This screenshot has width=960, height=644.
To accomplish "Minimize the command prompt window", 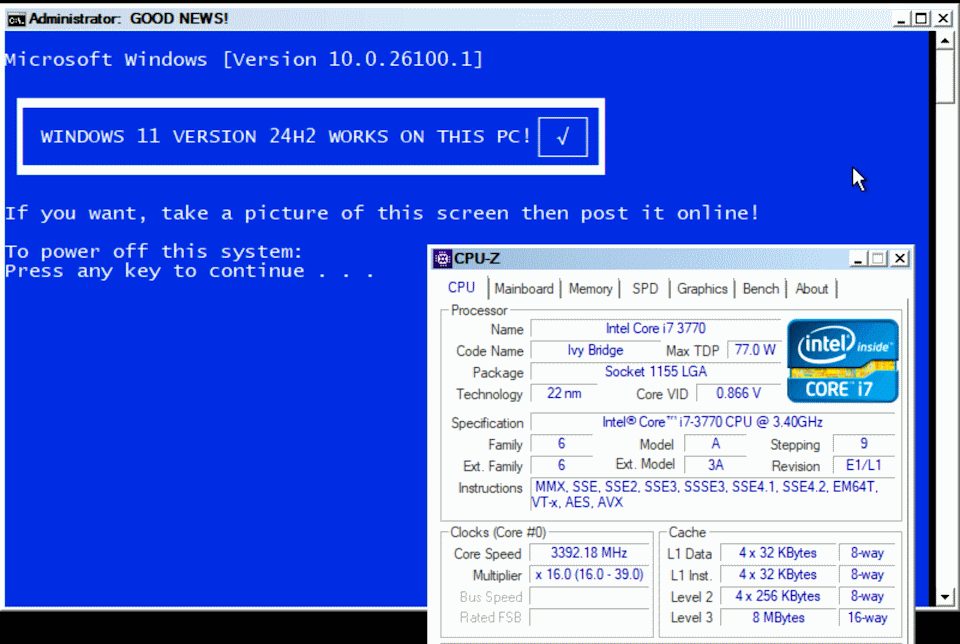I will (901, 20).
